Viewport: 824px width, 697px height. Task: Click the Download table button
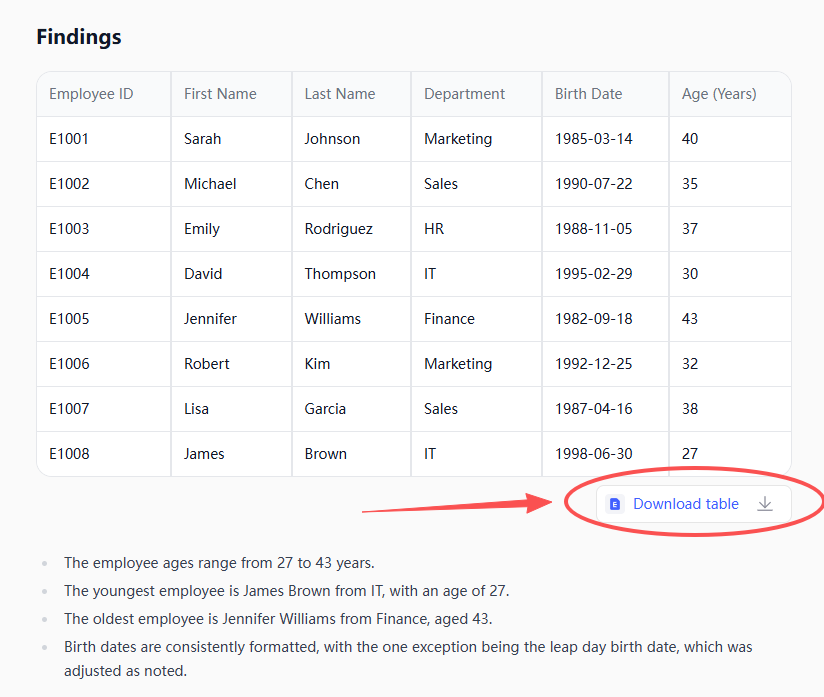coord(686,504)
